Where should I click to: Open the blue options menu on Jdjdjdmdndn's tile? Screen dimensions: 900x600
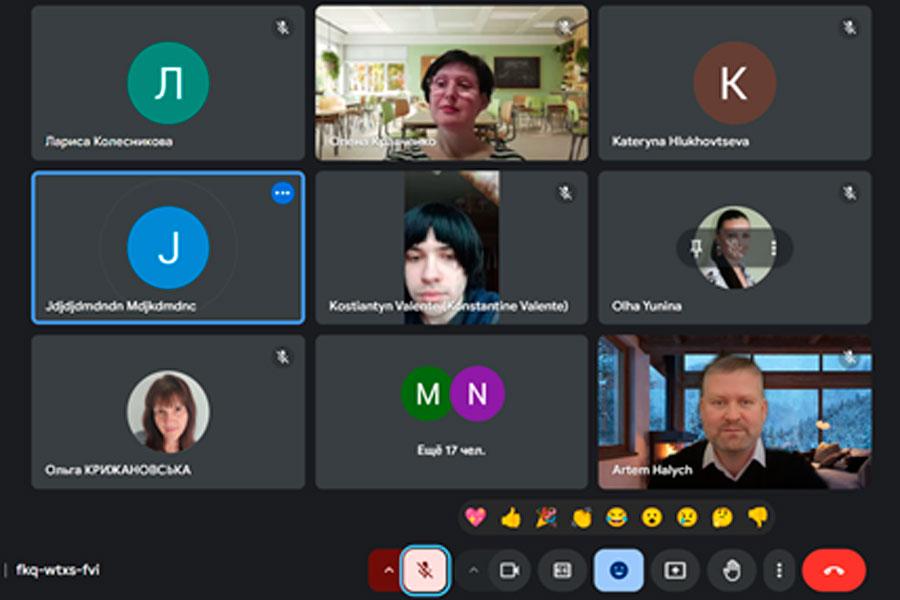[x=283, y=193]
